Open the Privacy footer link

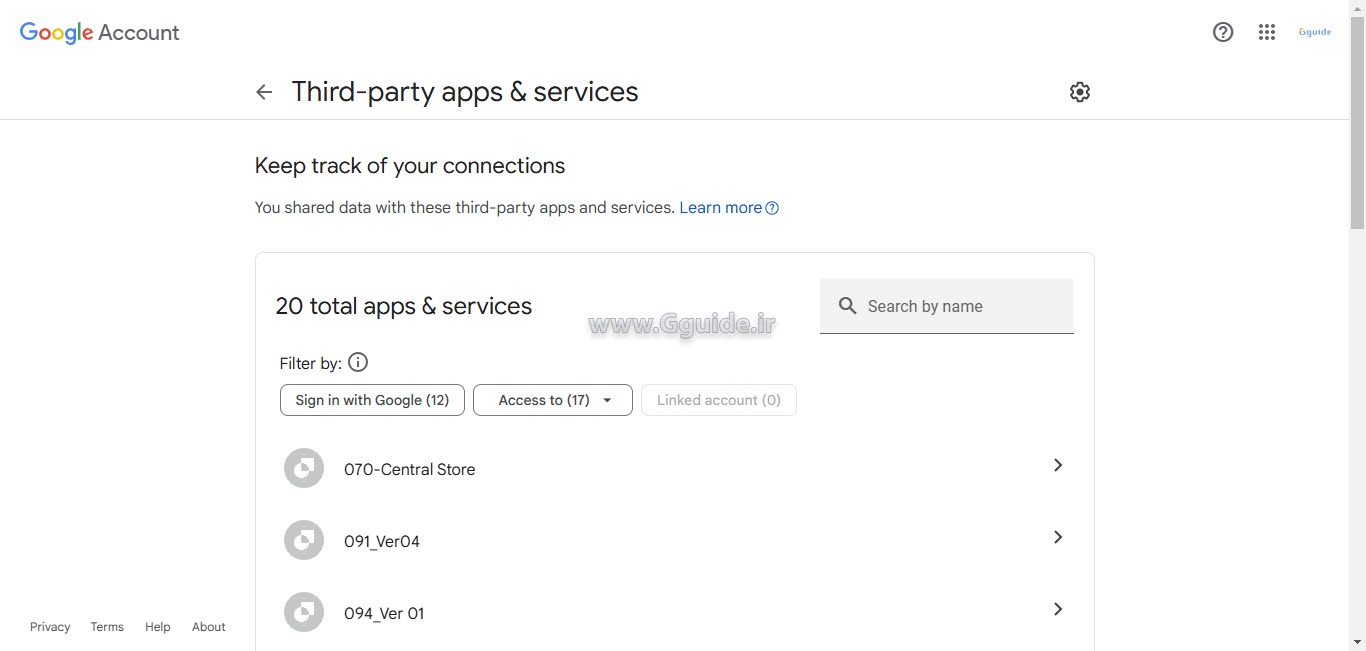(50, 627)
